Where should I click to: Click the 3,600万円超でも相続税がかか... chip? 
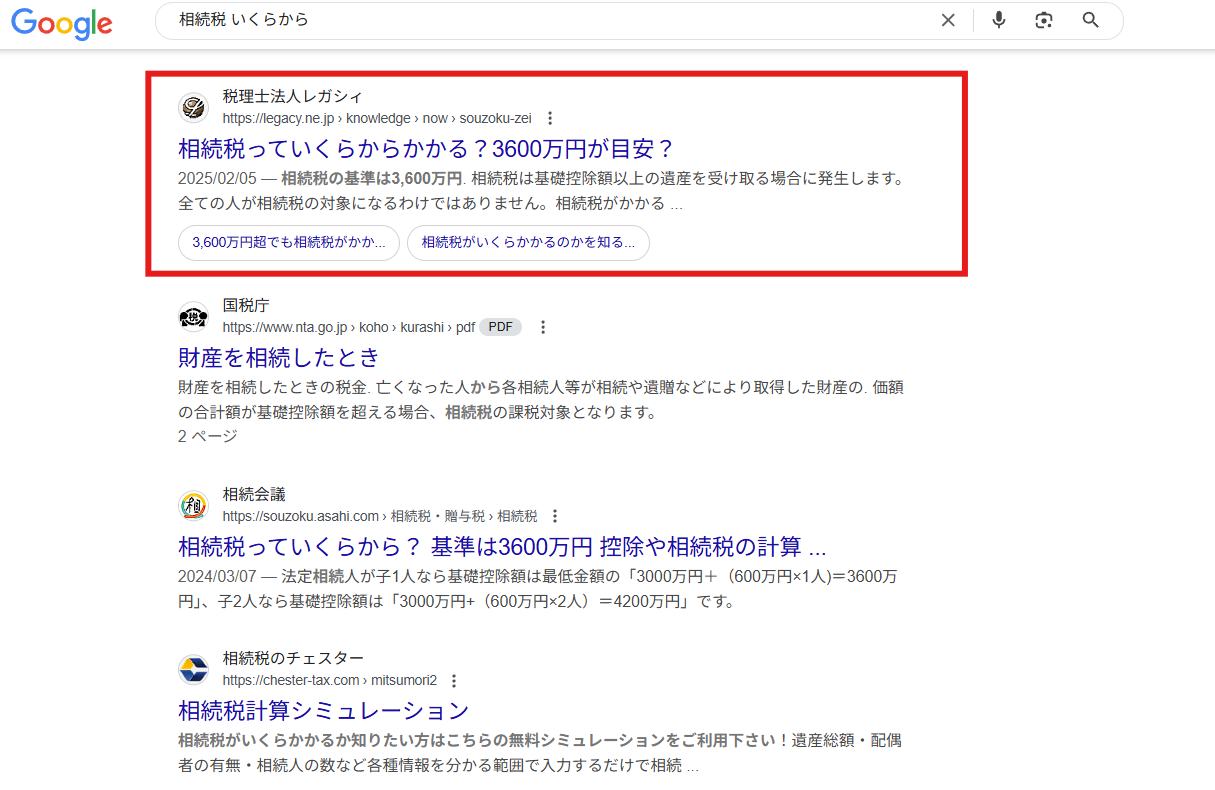click(289, 242)
